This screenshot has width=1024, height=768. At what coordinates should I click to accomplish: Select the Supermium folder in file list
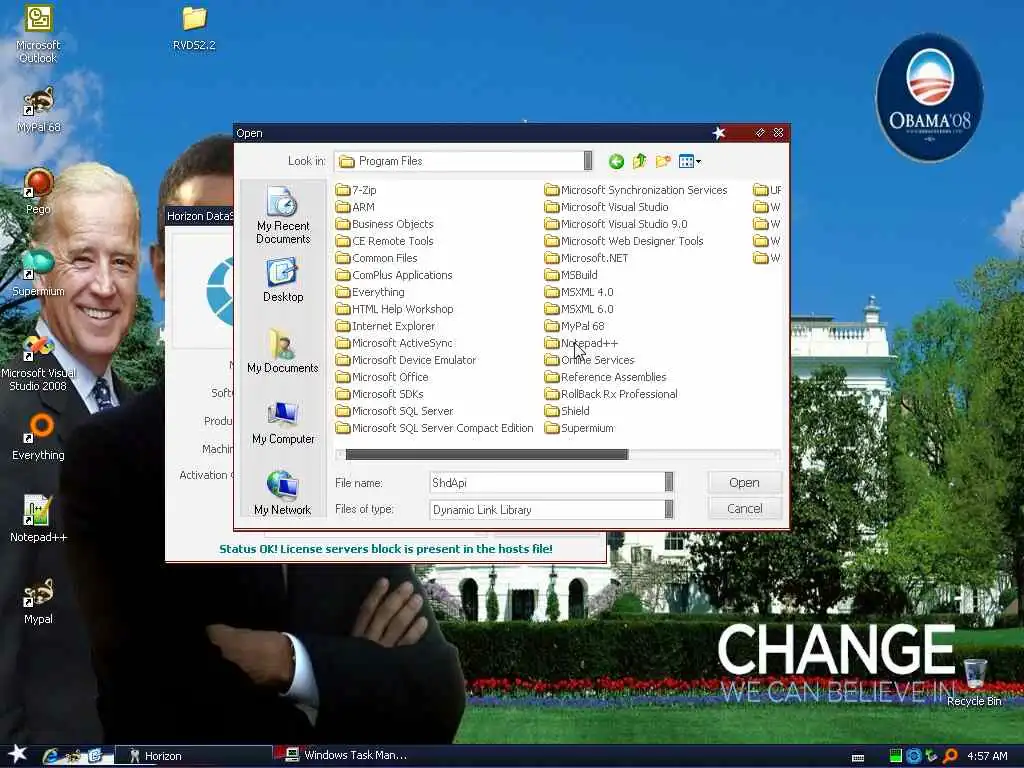[580, 428]
